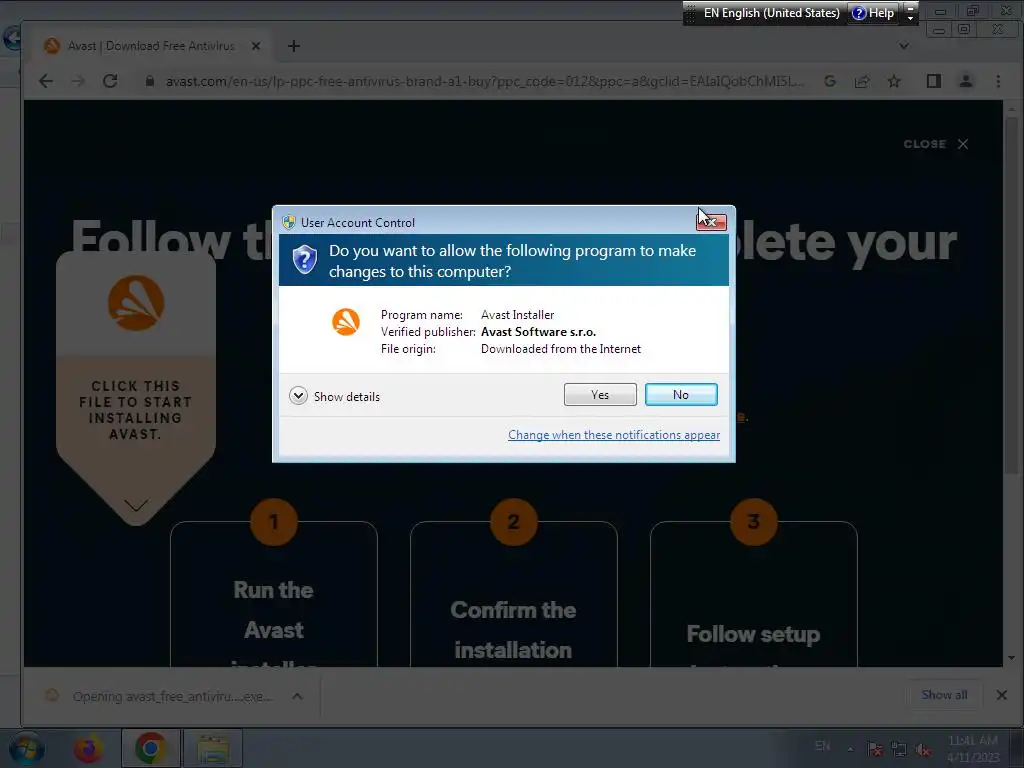Screen dimensions: 1024x768
Task: Click Yes in User Account Control dialog
Action: (x=600, y=394)
